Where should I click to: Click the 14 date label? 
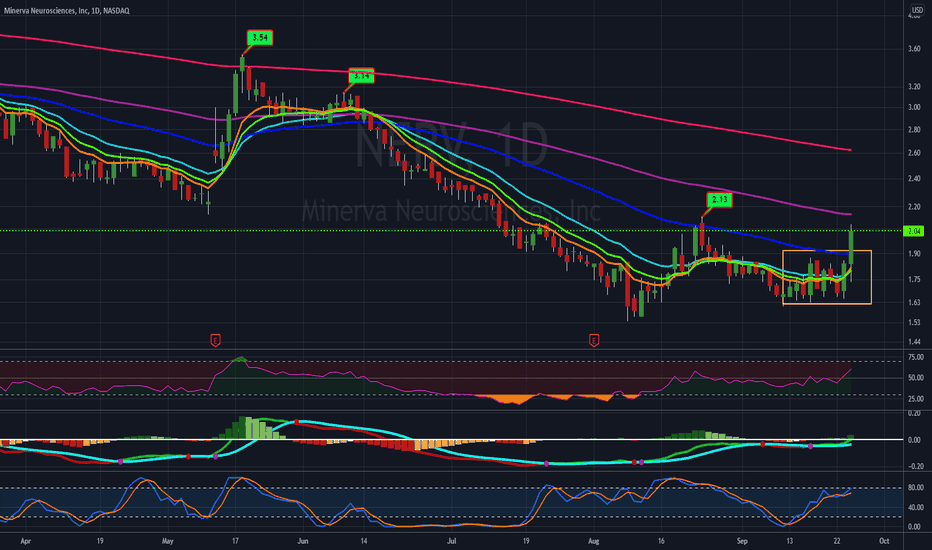click(x=364, y=541)
